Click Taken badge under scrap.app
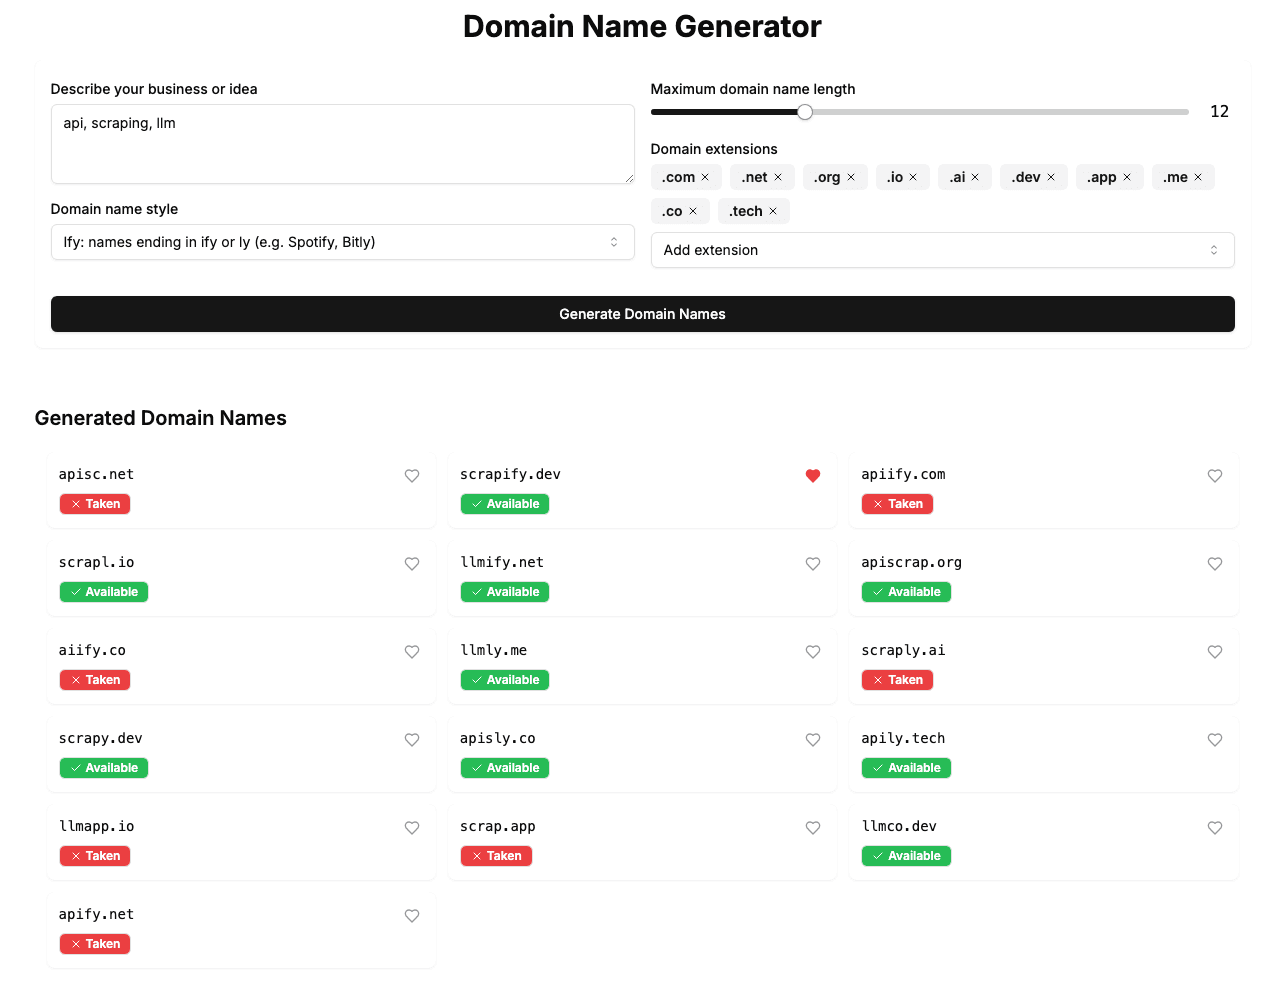1274x1002 pixels. pyautogui.click(x=496, y=856)
